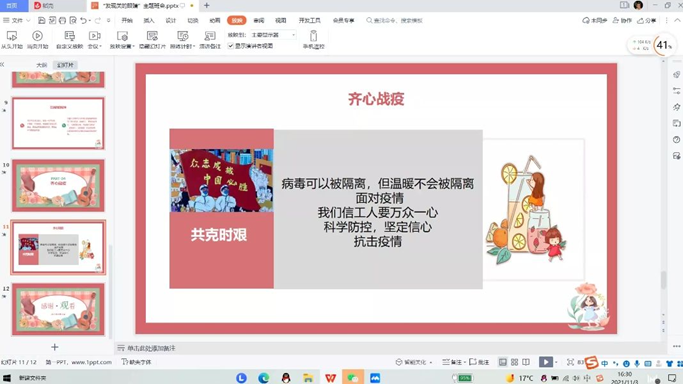Open WeChat from the taskbar
The height and width of the screenshot is (384, 683).
353,377
